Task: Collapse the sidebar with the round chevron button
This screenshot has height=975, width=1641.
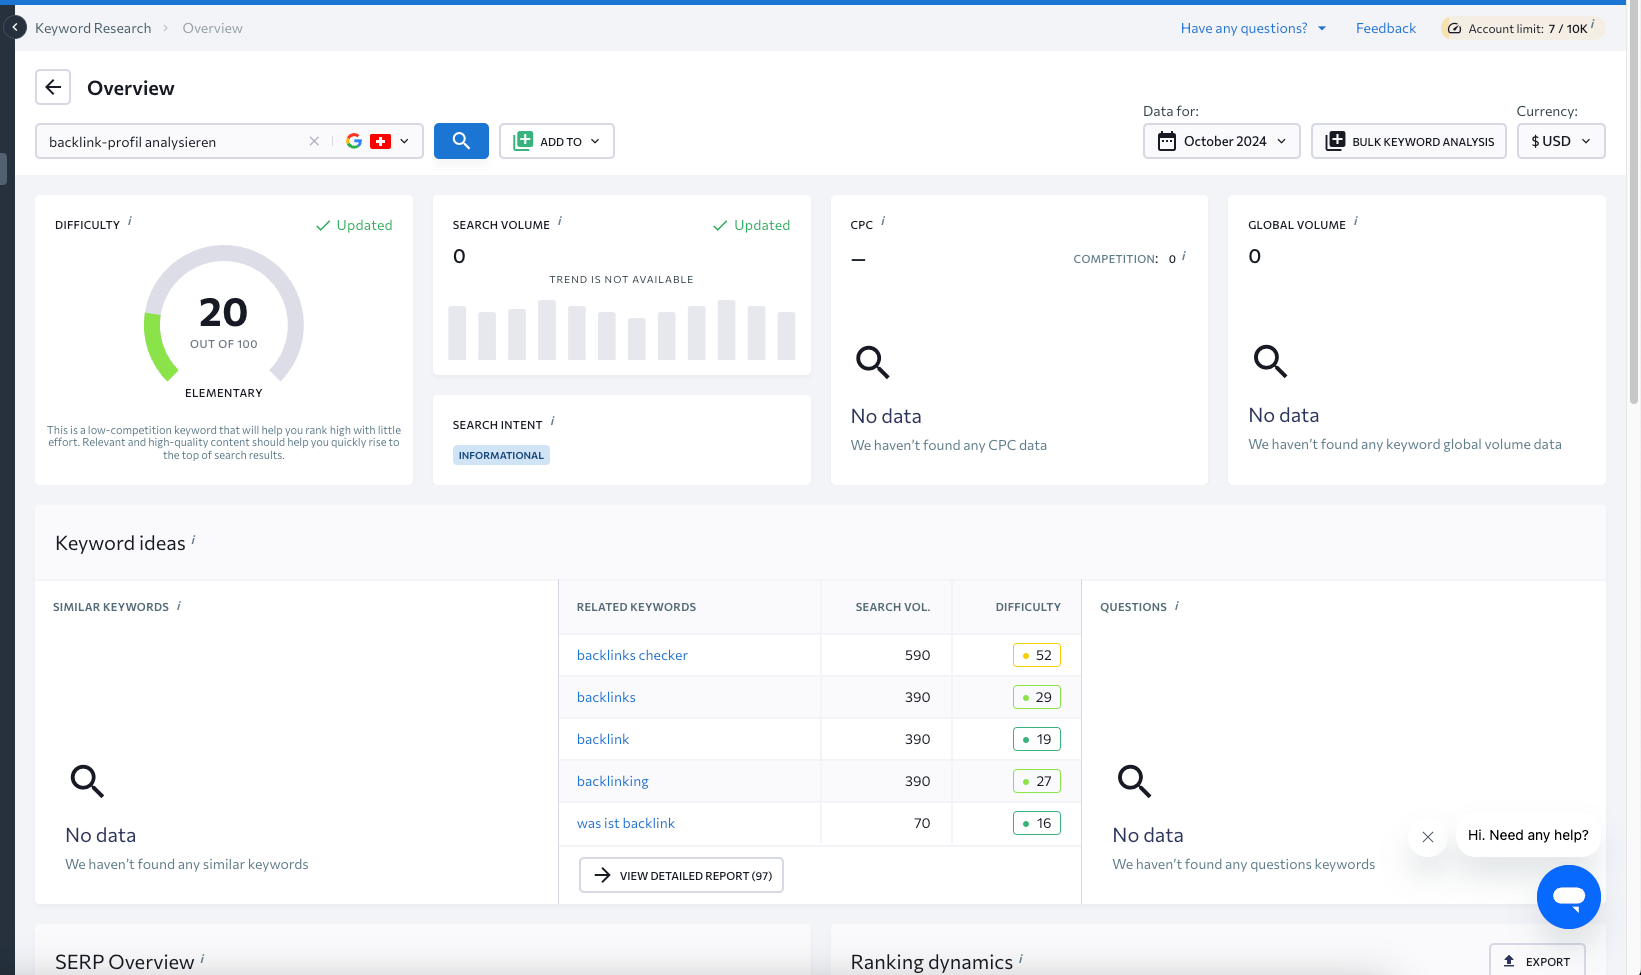Action: [15, 27]
